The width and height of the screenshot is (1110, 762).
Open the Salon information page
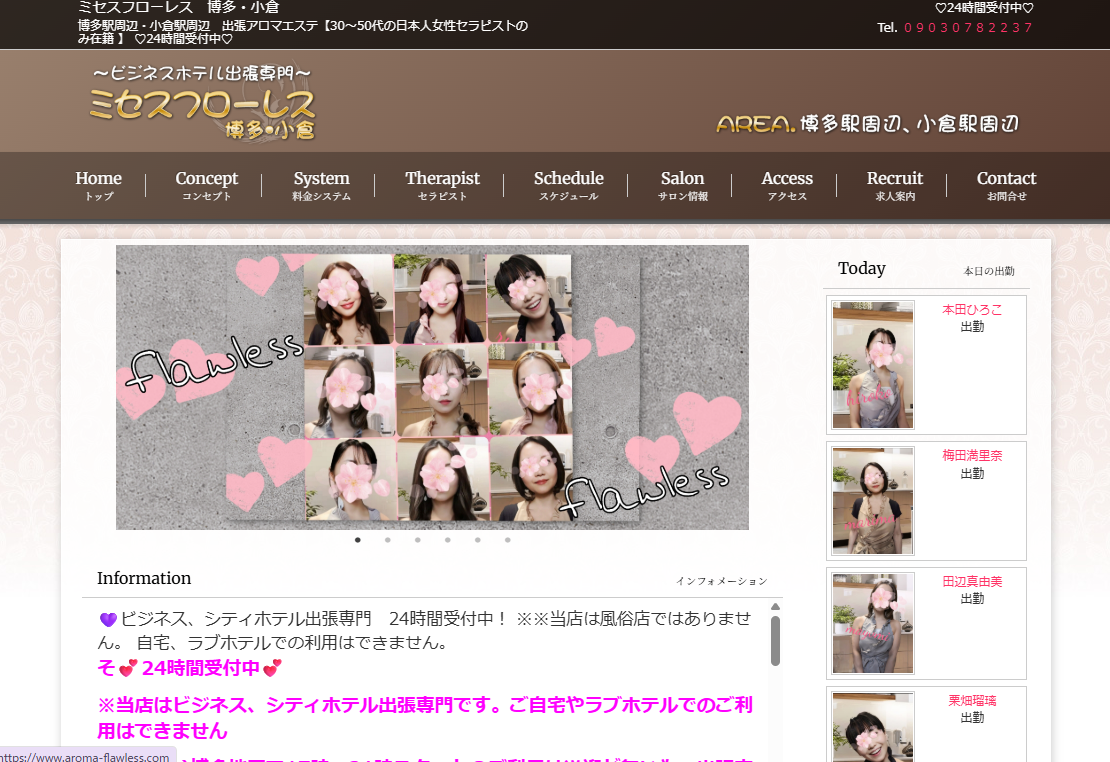[x=682, y=186]
